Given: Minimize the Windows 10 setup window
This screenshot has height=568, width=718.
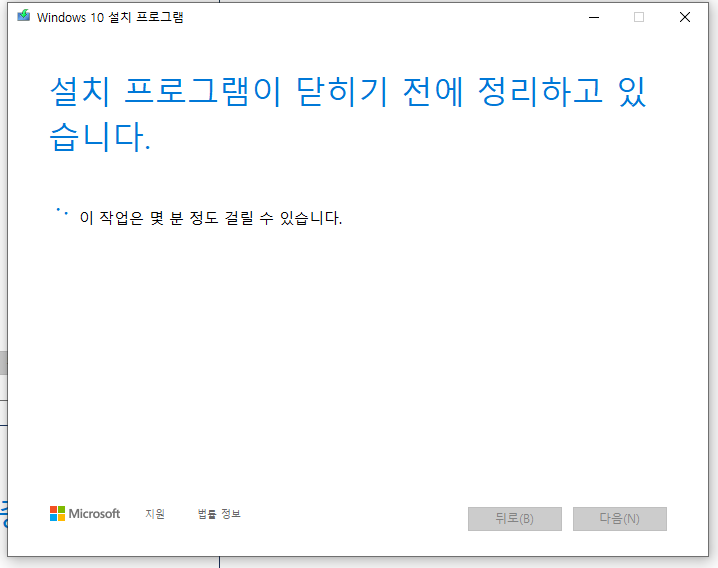Looking at the screenshot, I should click(x=594, y=17).
